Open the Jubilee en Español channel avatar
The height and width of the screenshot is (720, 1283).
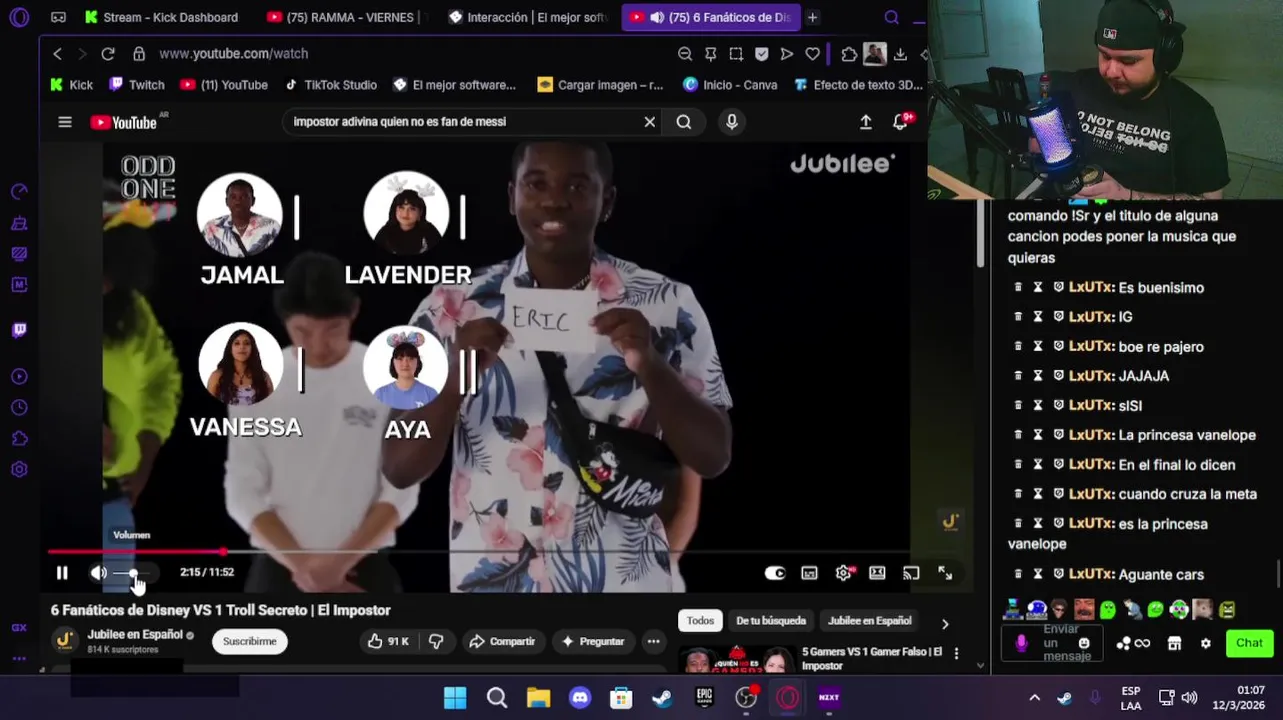click(65, 640)
